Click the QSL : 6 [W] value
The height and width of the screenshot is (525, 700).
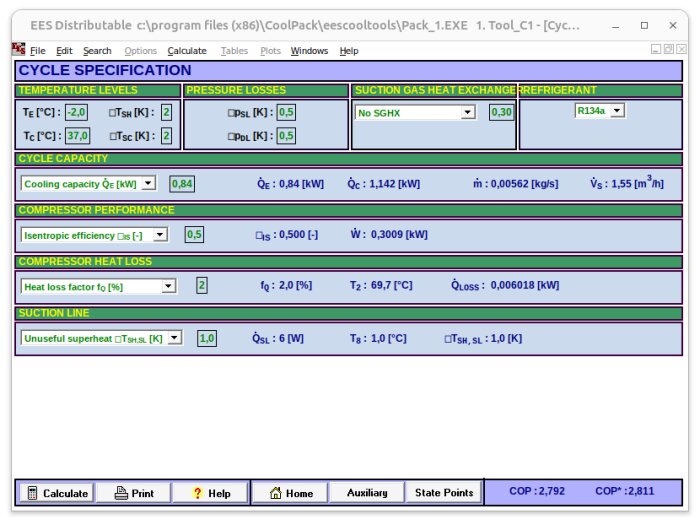(x=278, y=338)
